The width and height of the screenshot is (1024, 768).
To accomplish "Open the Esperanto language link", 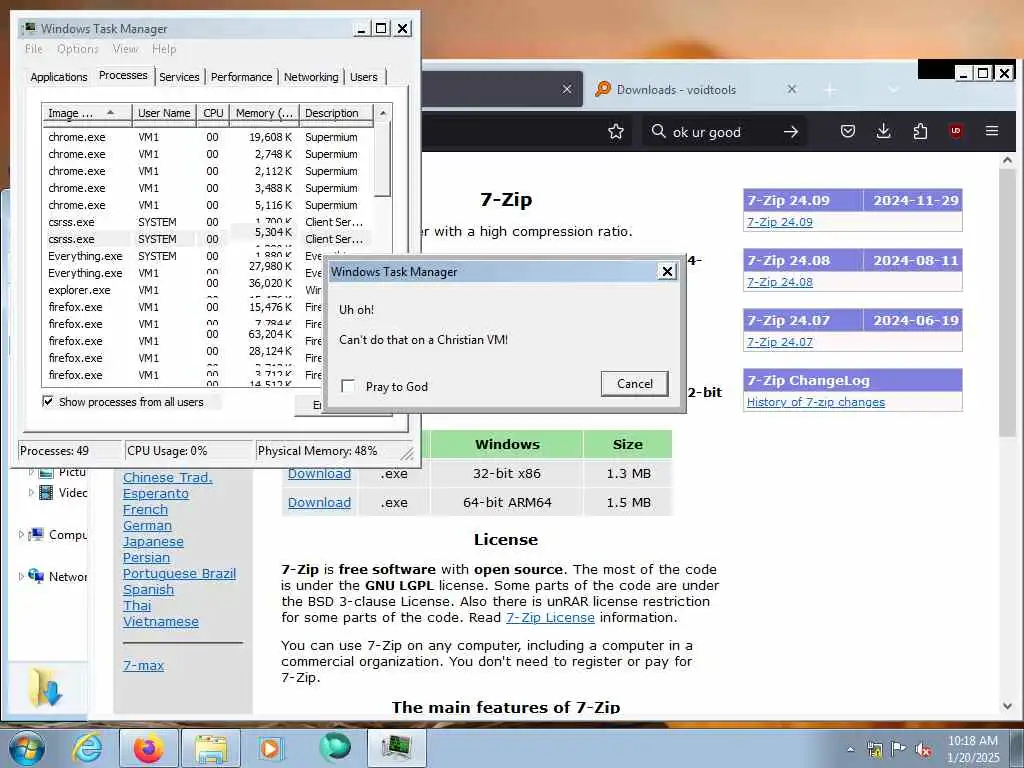I will pyautogui.click(x=155, y=494).
